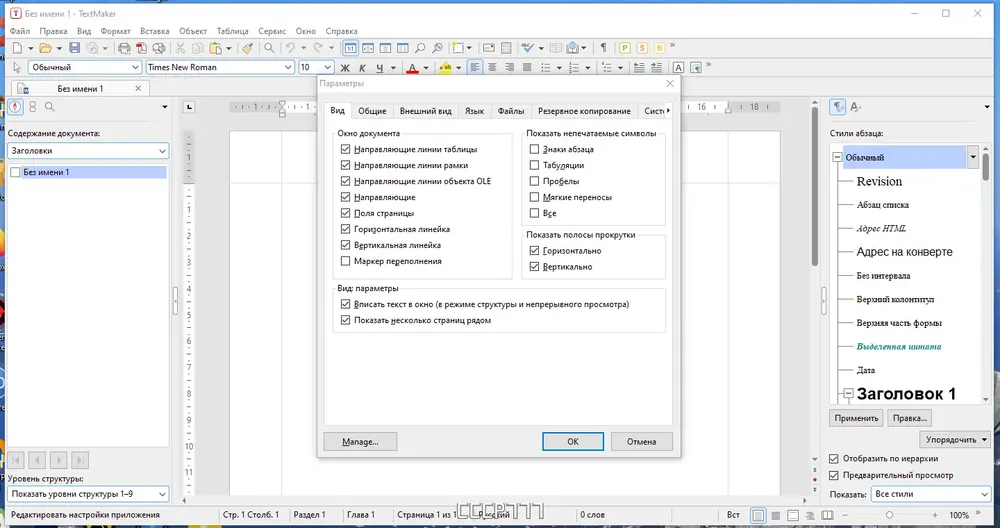The height and width of the screenshot is (528, 1000).
Task: Click the zoom slider handle
Action: pos(889,515)
